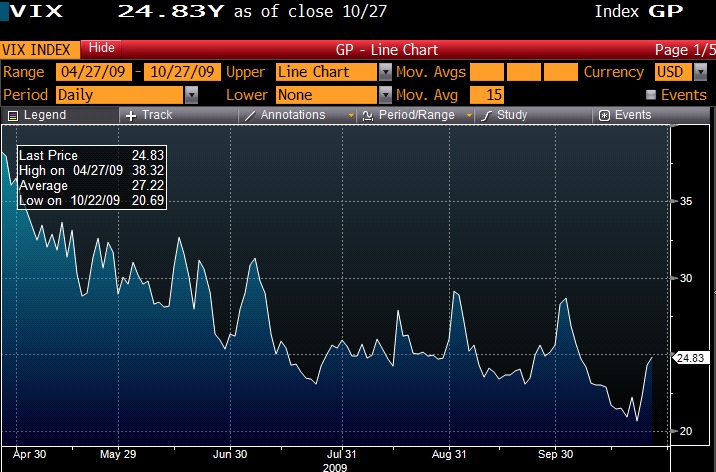Viewport: 716px width, 472px height.
Task: Open the Upper chart type dropdown
Action: pyautogui.click(x=385, y=72)
